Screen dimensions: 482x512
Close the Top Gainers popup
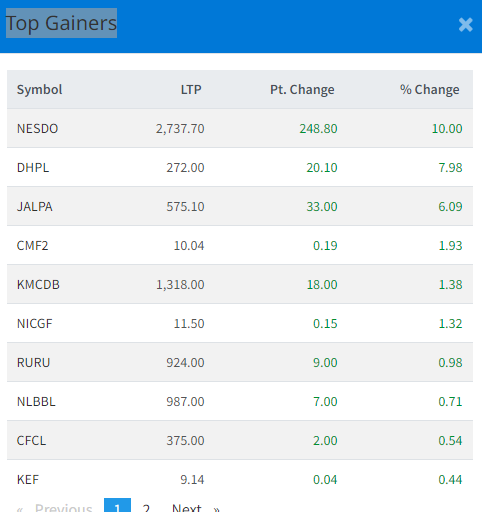(x=465, y=25)
